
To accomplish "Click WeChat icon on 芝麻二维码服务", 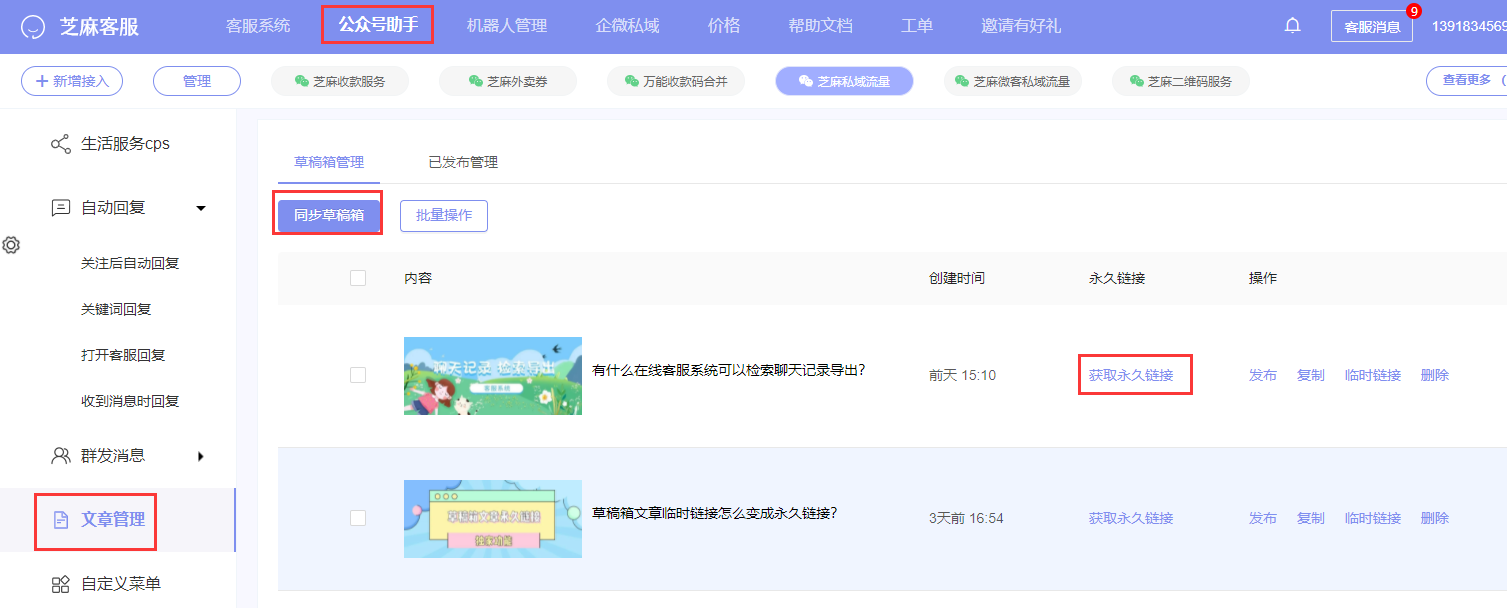I will [1136, 82].
